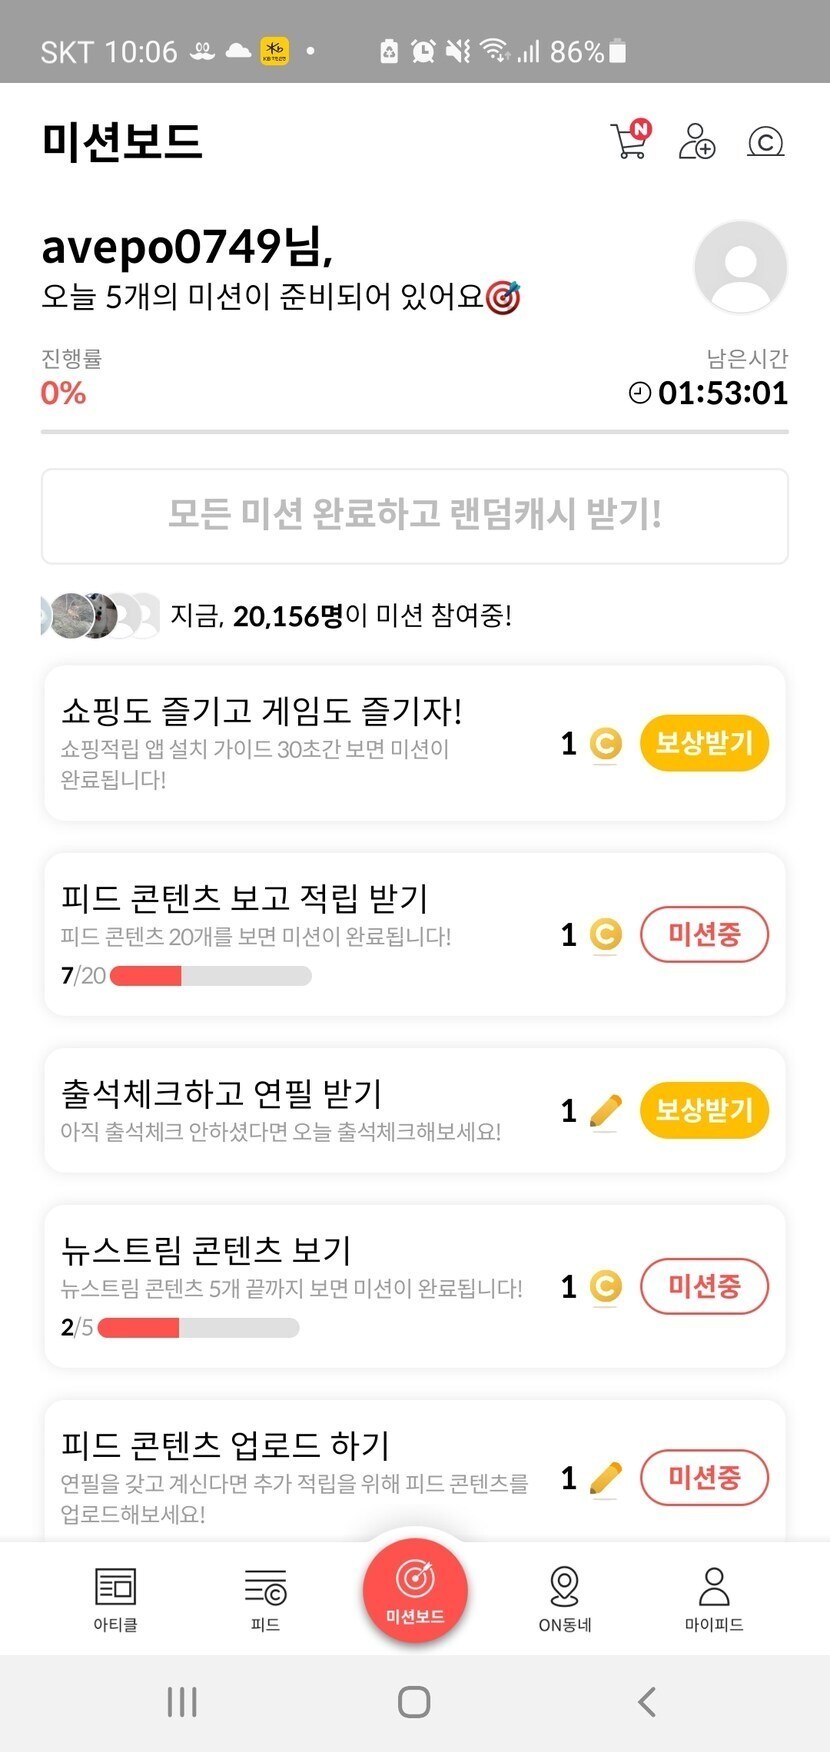Image resolution: width=830 pixels, height=1752 pixels.
Task: Tap the profile avatar picture
Action: pos(740,267)
